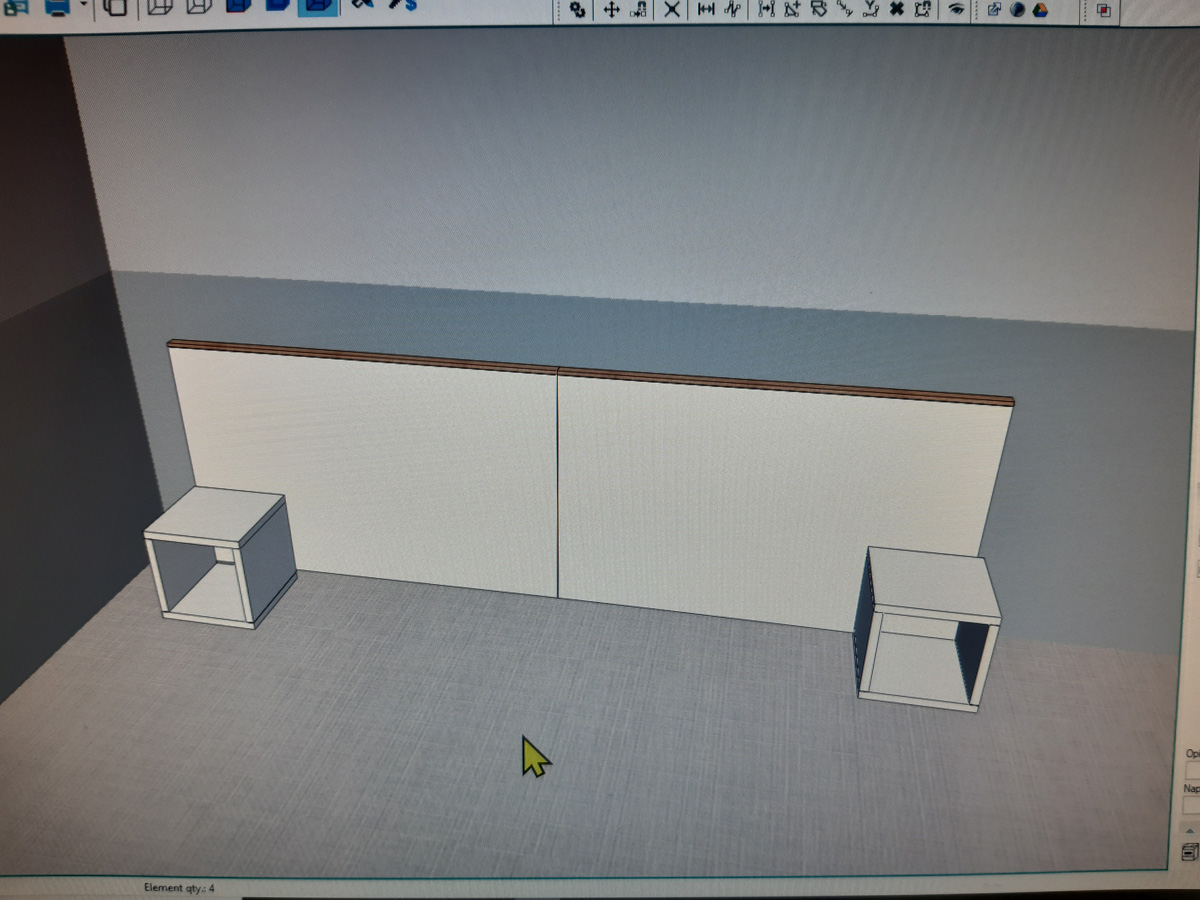Click the add-points node tool icon
The width and height of the screenshot is (1200, 900).
pos(793,10)
